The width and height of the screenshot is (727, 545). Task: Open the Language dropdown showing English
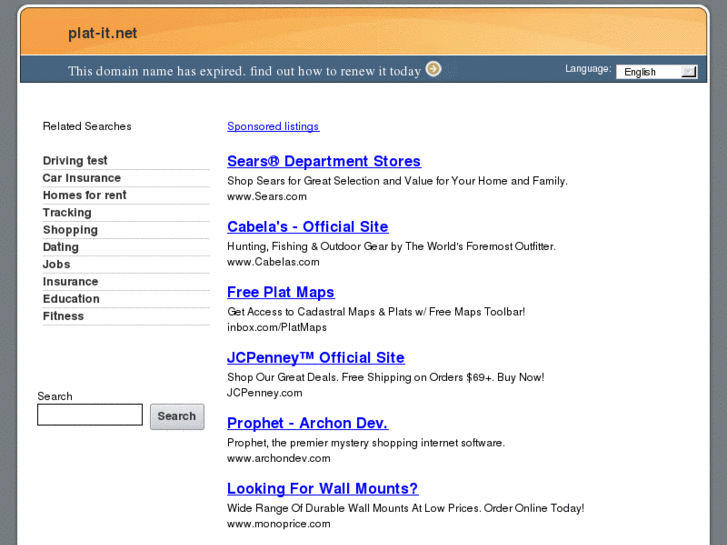point(657,72)
